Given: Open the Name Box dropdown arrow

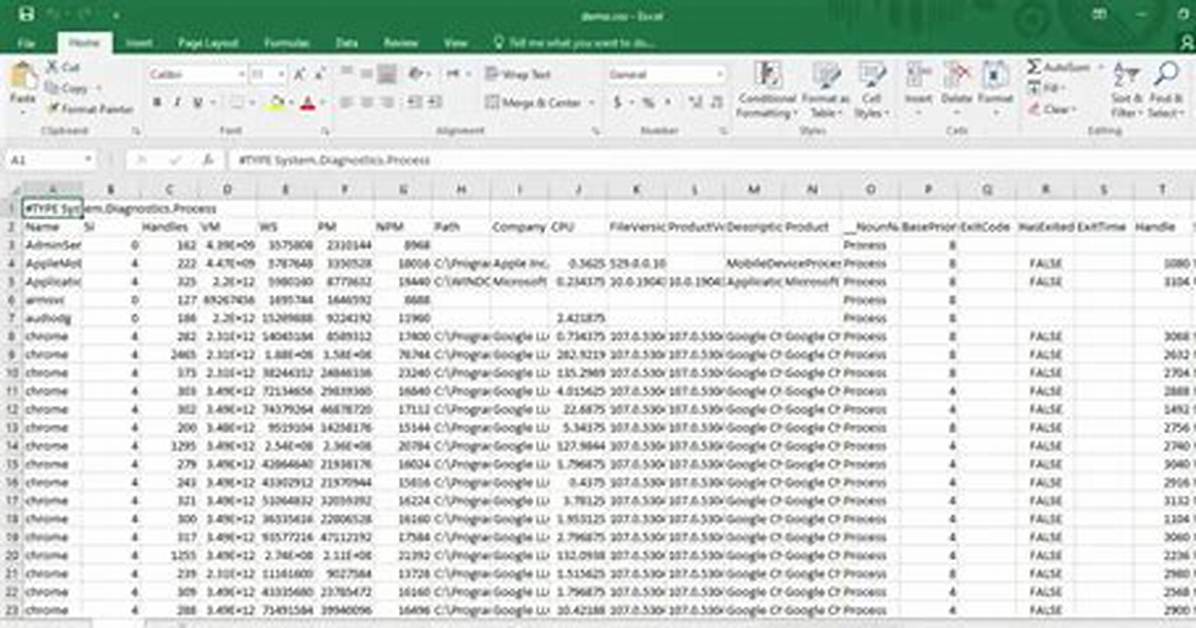Looking at the screenshot, I should tap(88, 160).
